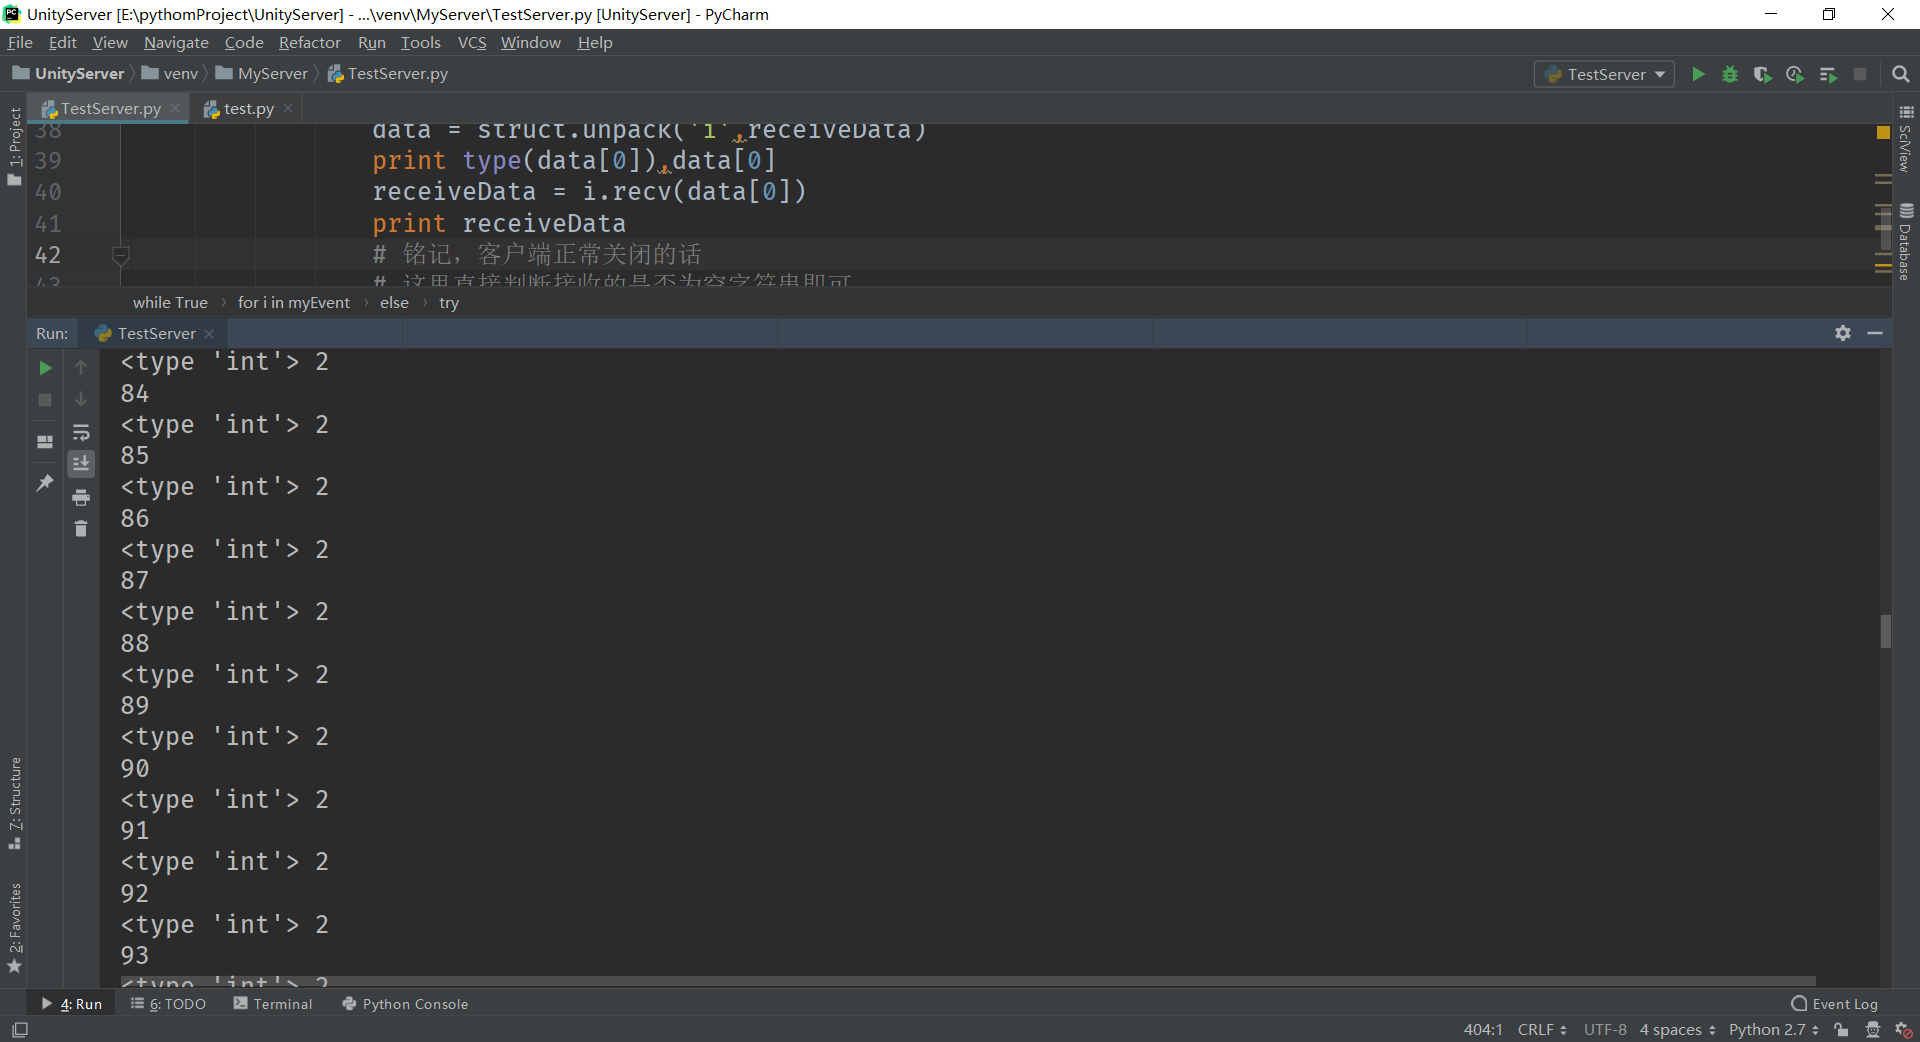Image resolution: width=1920 pixels, height=1042 pixels.
Task: Restore layout icon in Run panel
Action: pyautogui.click(x=45, y=441)
